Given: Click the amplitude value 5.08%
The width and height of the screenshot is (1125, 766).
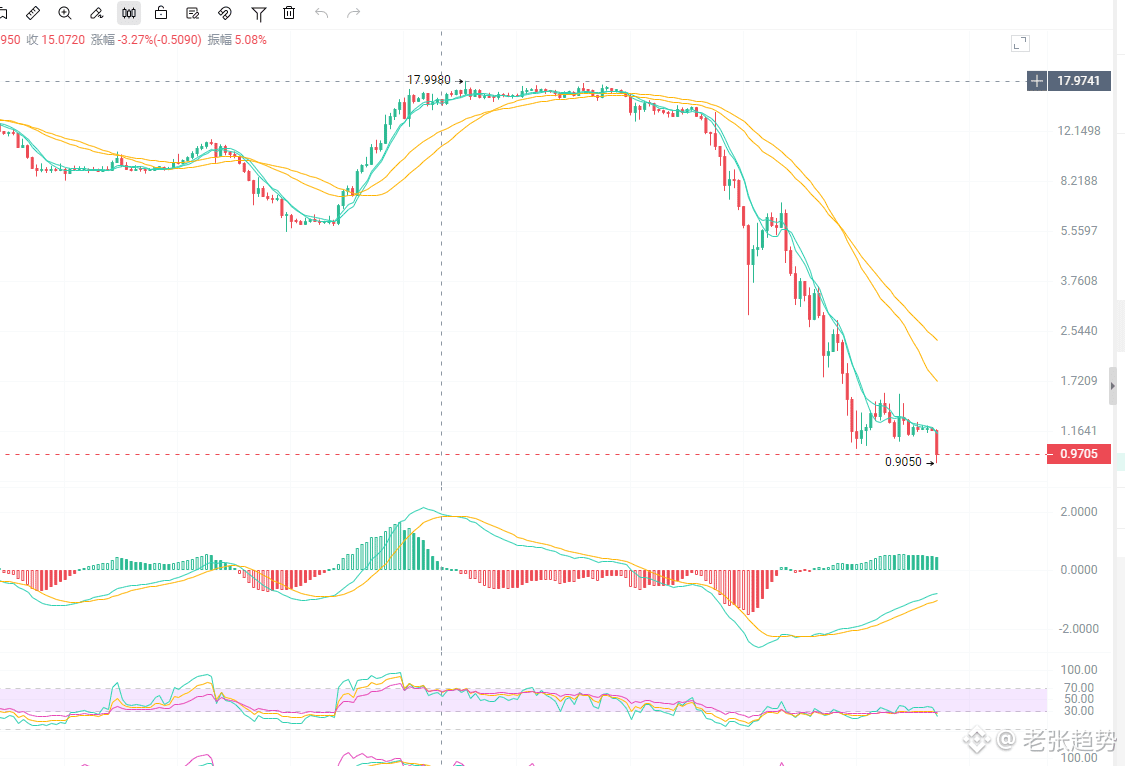Looking at the screenshot, I should (251, 39).
